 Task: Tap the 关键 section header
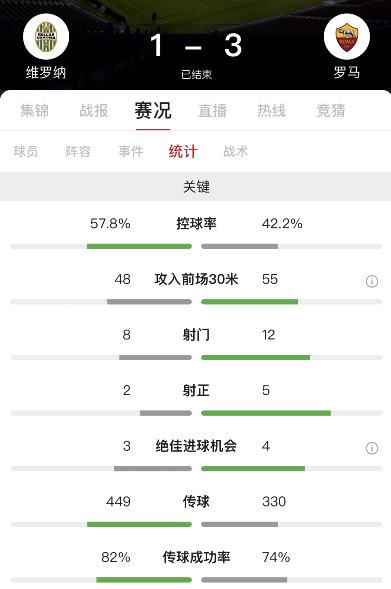(195, 186)
